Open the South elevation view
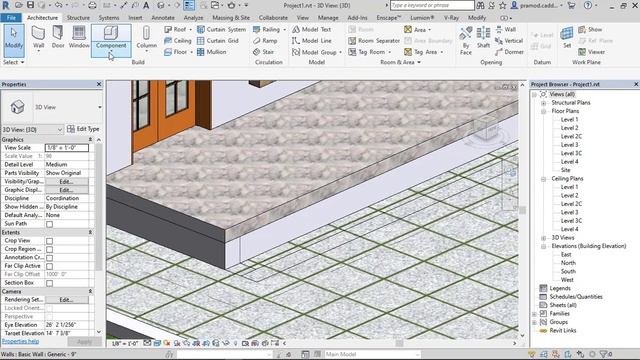The height and width of the screenshot is (360, 640). tap(568, 271)
